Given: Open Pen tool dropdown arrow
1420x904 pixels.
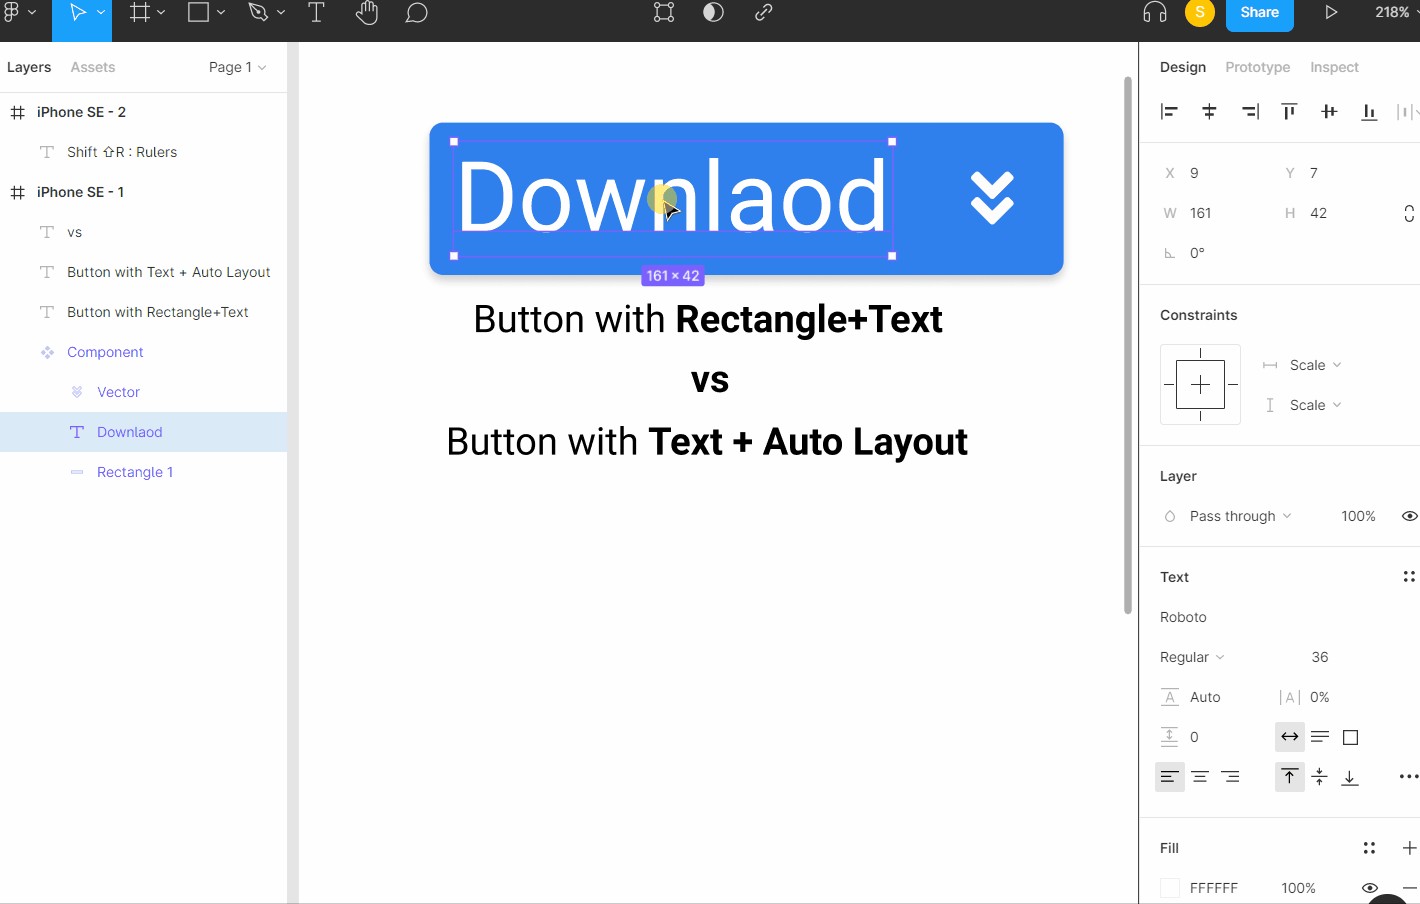Looking at the screenshot, I should 281,12.
